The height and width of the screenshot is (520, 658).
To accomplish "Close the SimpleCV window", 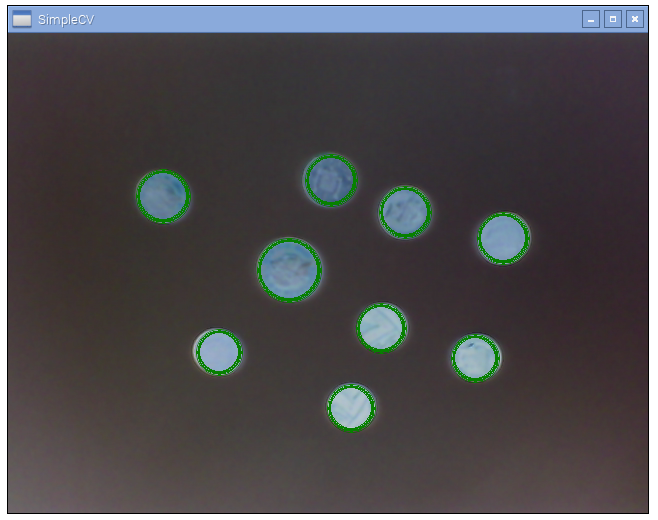I will click(x=634, y=19).
